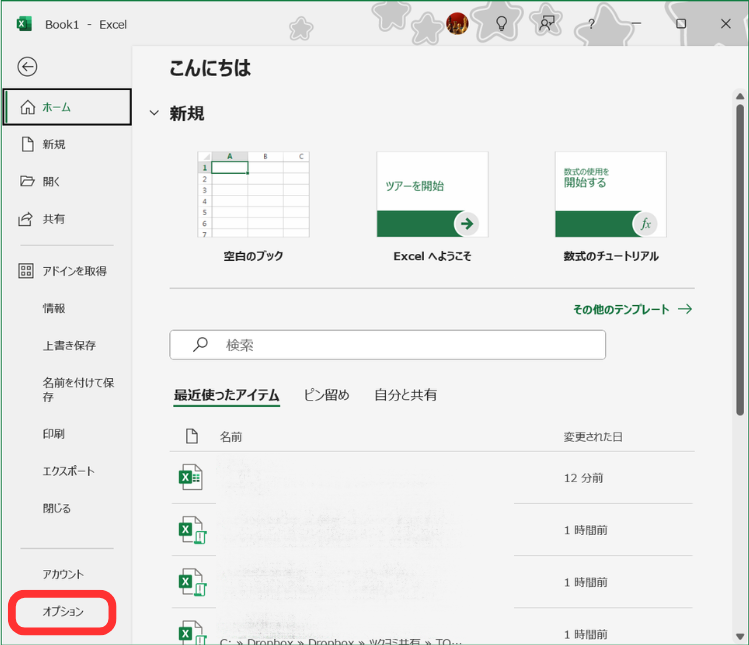Open the 印刷 page
Viewport: 749px width, 645px height.
54,434
